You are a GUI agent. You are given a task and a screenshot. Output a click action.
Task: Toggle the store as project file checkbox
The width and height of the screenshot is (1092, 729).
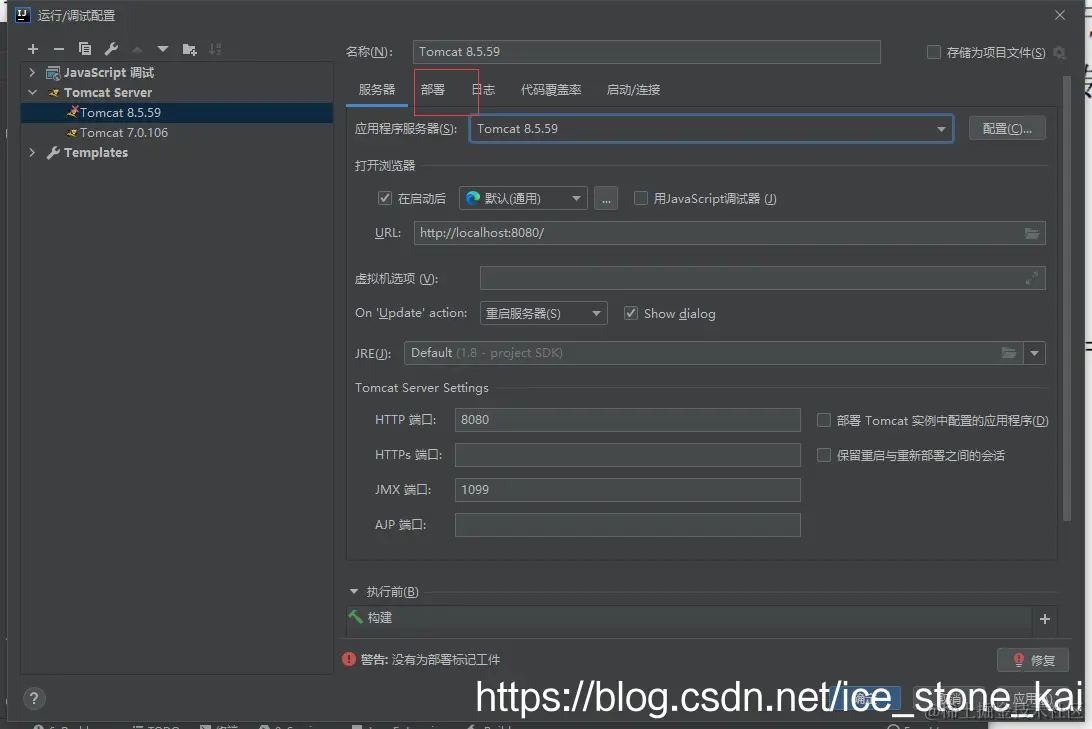point(934,52)
